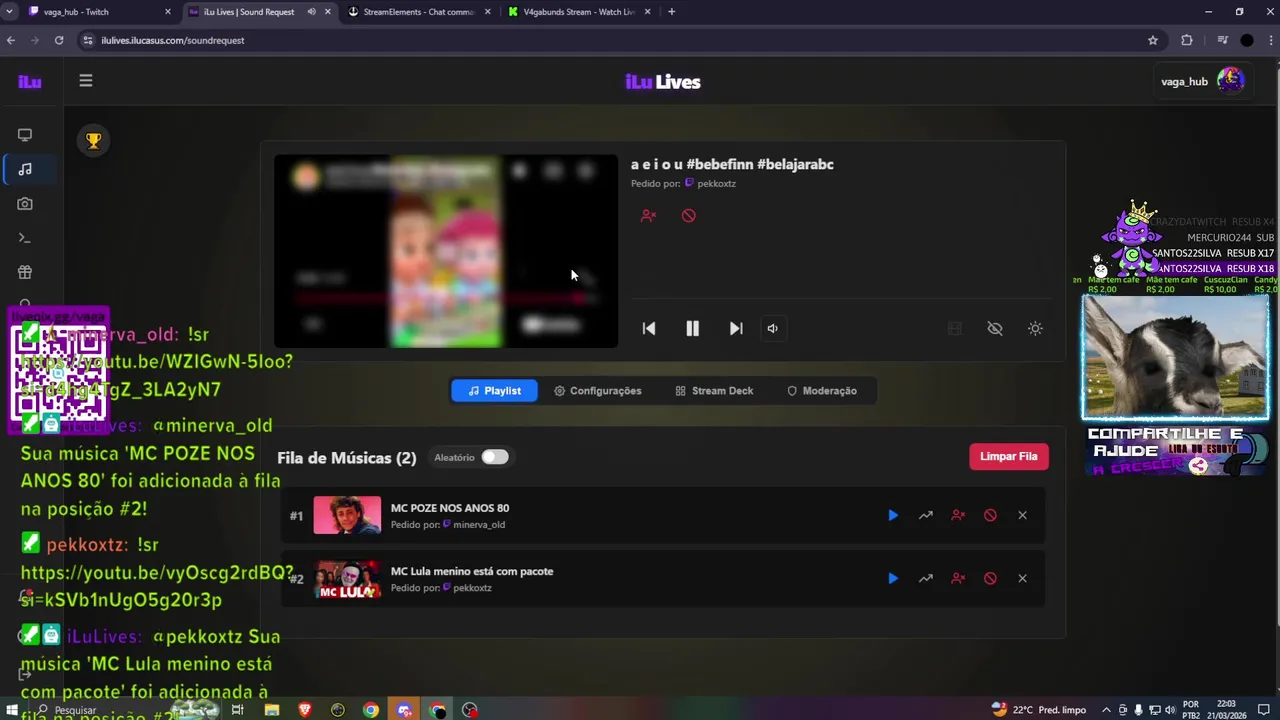Select the music note sidebar icon
This screenshot has height=720, width=1280.
point(25,169)
